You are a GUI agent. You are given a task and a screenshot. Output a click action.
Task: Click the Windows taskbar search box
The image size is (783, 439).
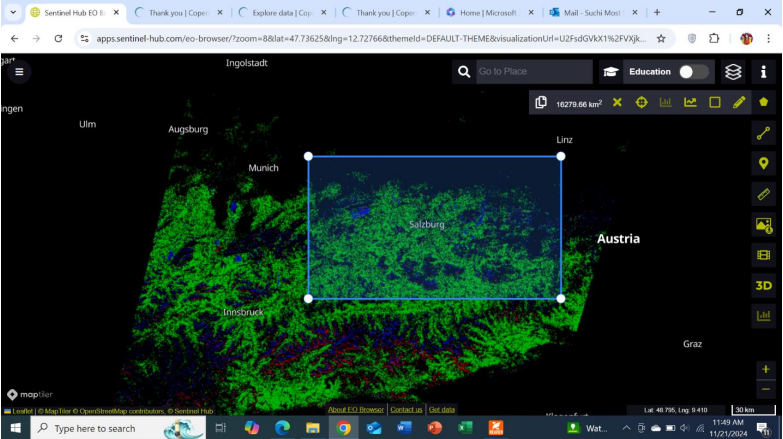(118, 428)
